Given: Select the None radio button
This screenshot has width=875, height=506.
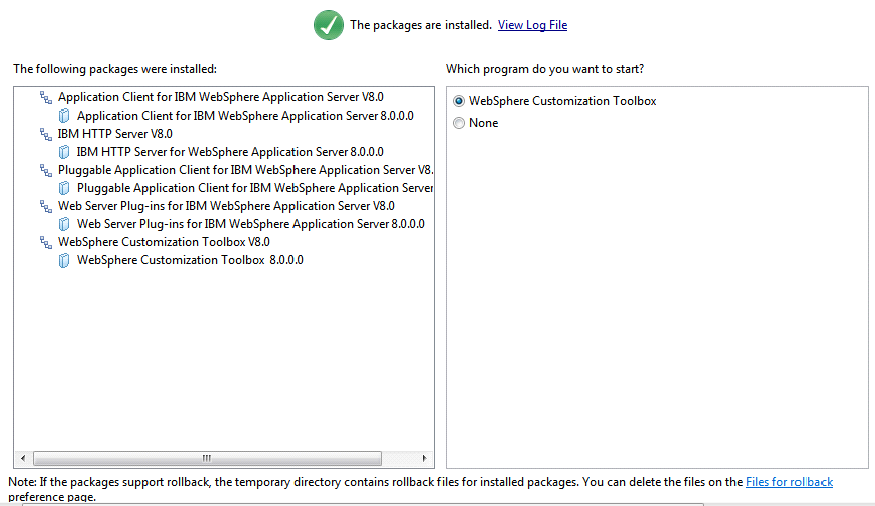Looking at the screenshot, I should pyautogui.click(x=459, y=123).
